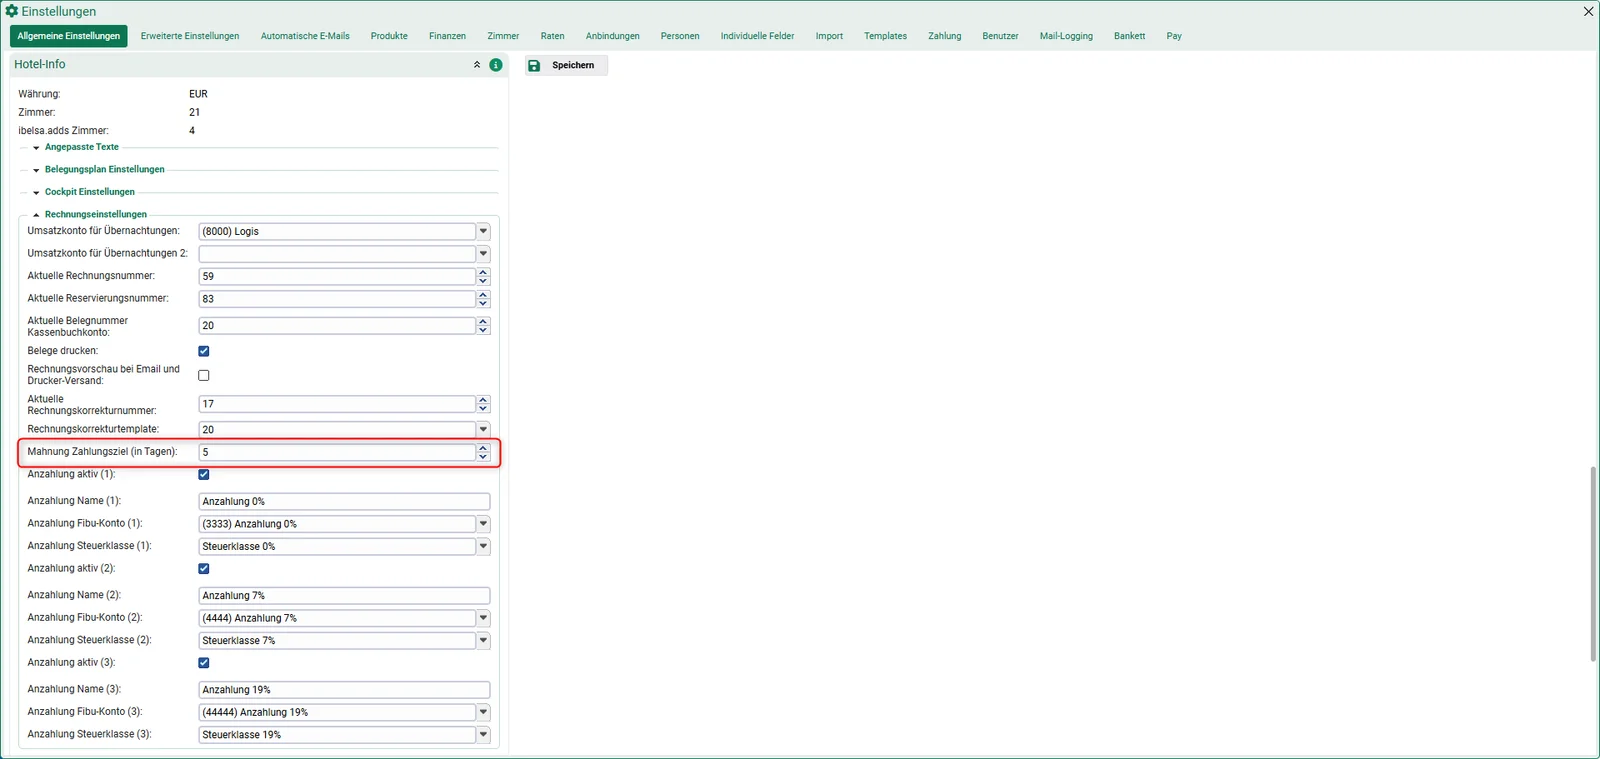Open Anzahlung Fibu-Konto (3) dropdown
Viewport: 1600px width, 759px height.
483,712
